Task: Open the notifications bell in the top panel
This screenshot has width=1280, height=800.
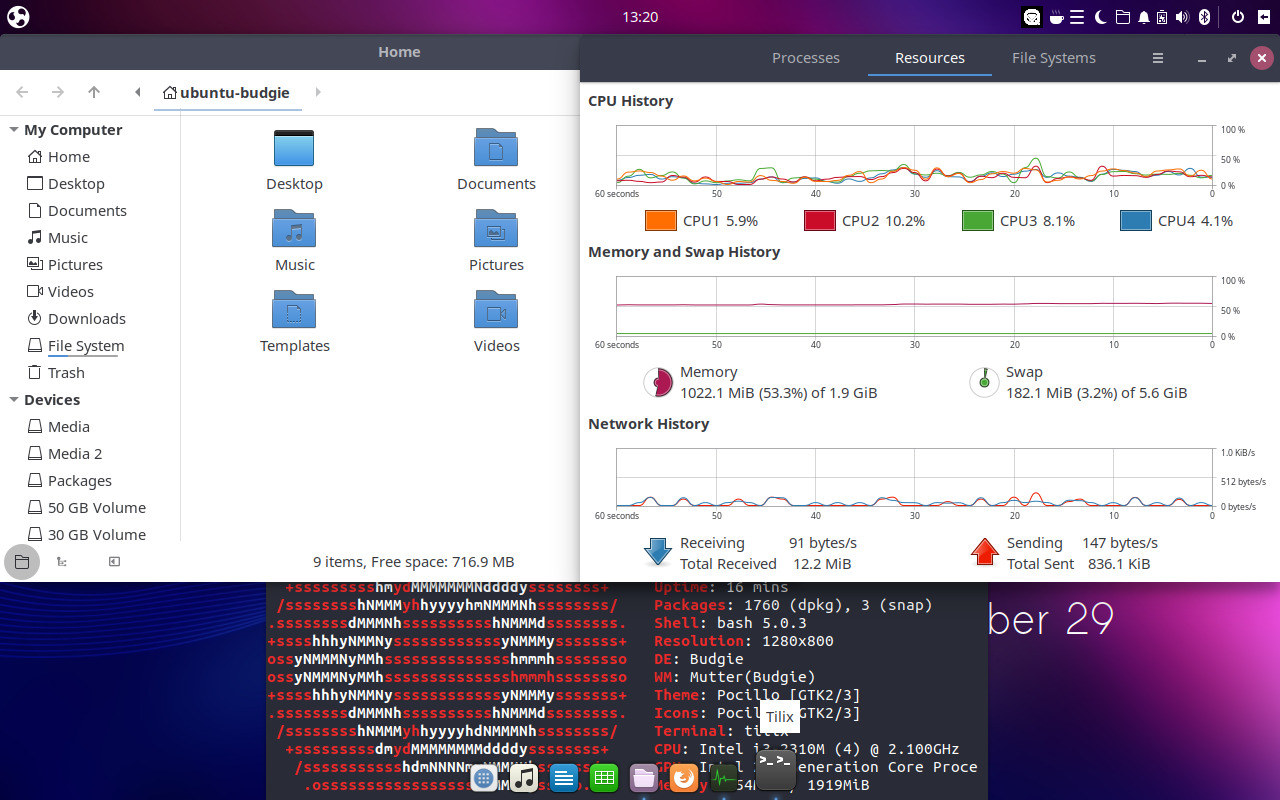Action: [x=1143, y=17]
